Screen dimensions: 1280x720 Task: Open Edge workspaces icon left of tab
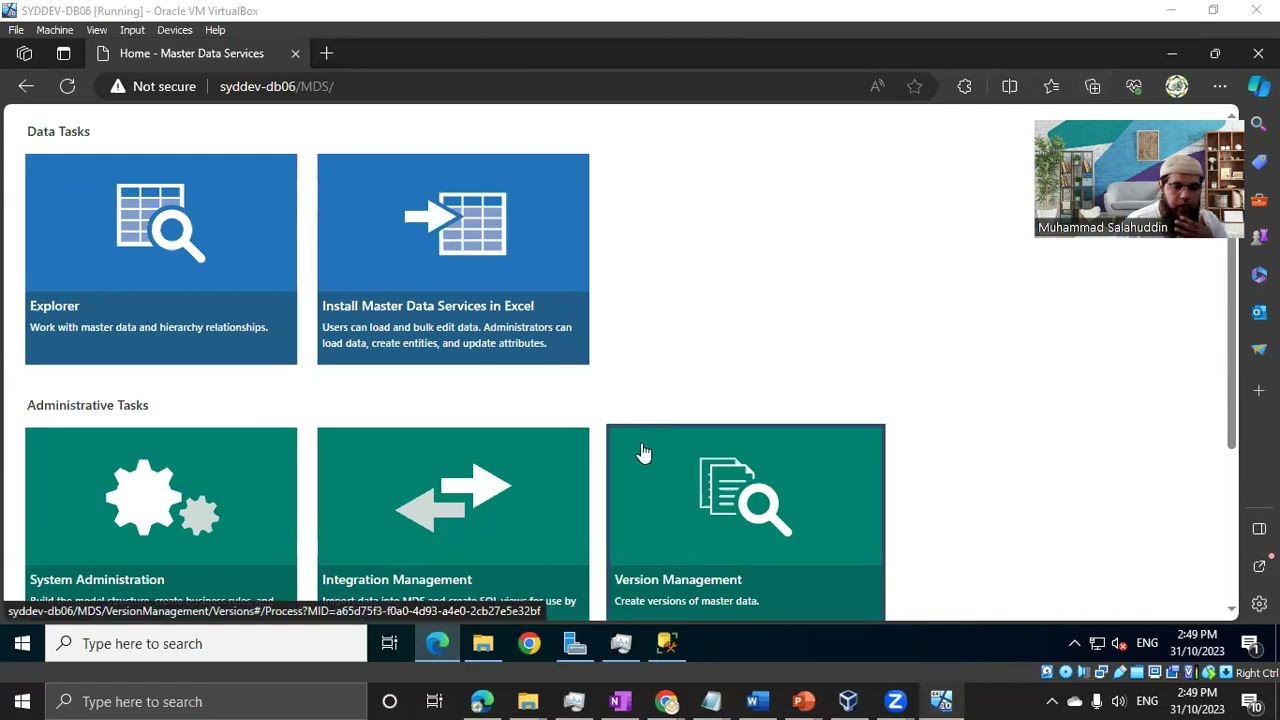24,53
